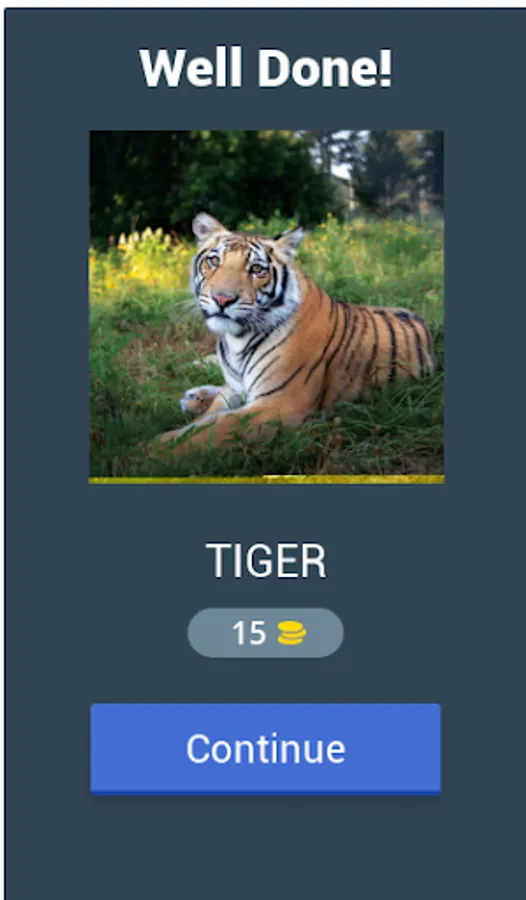Click the word Continue on blue button

(x=265, y=748)
